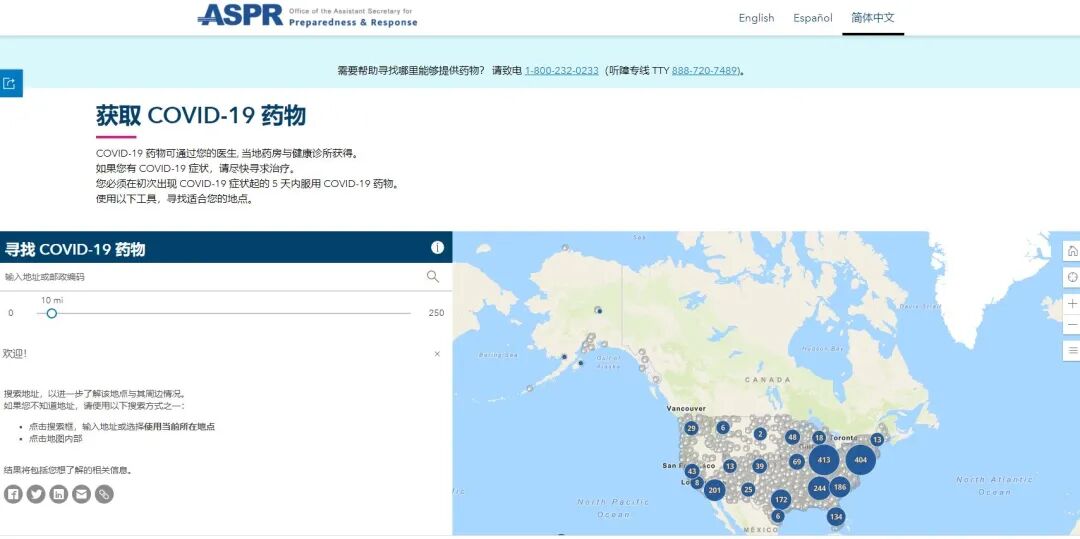Image resolution: width=1080 pixels, height=539 pixels.
Task: Click the 244 location cluster
Action: 820,488
